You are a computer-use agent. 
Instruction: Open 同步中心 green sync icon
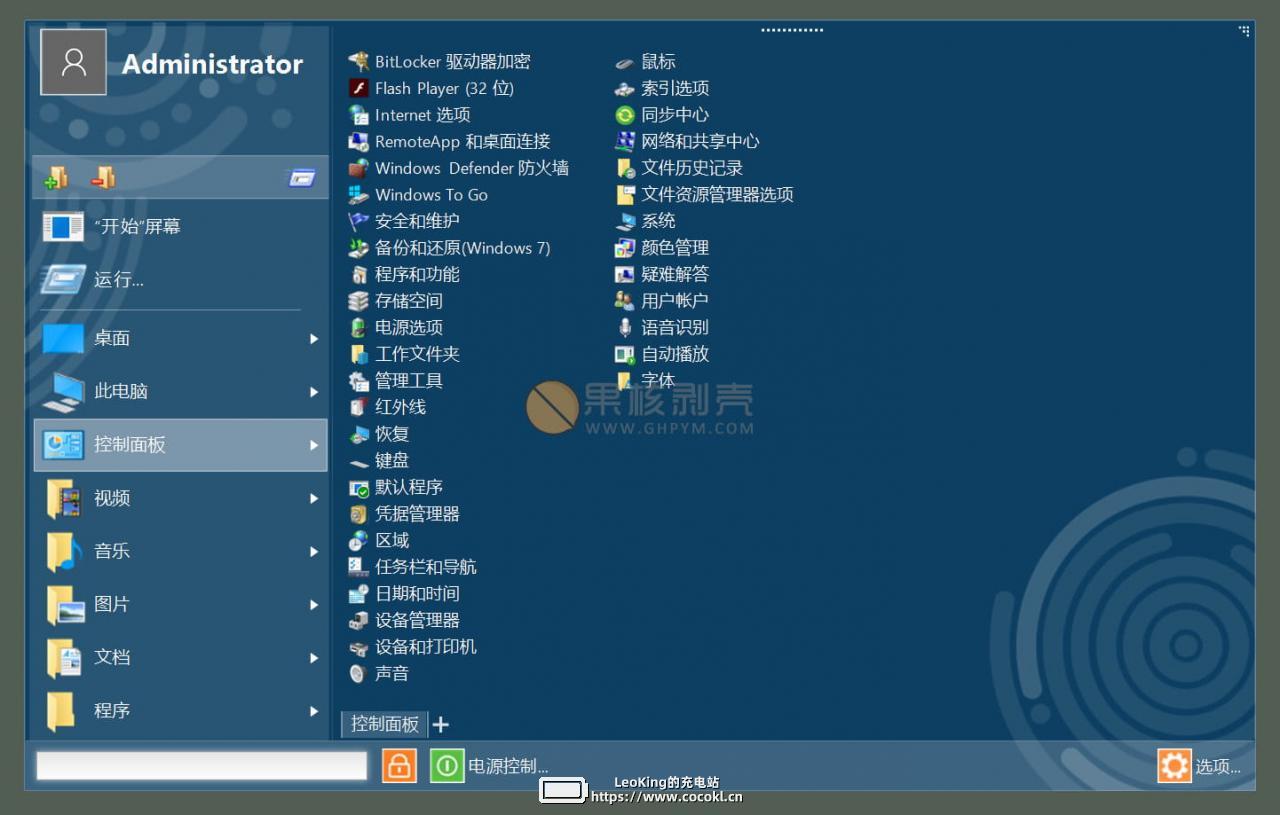click(625, 115)
